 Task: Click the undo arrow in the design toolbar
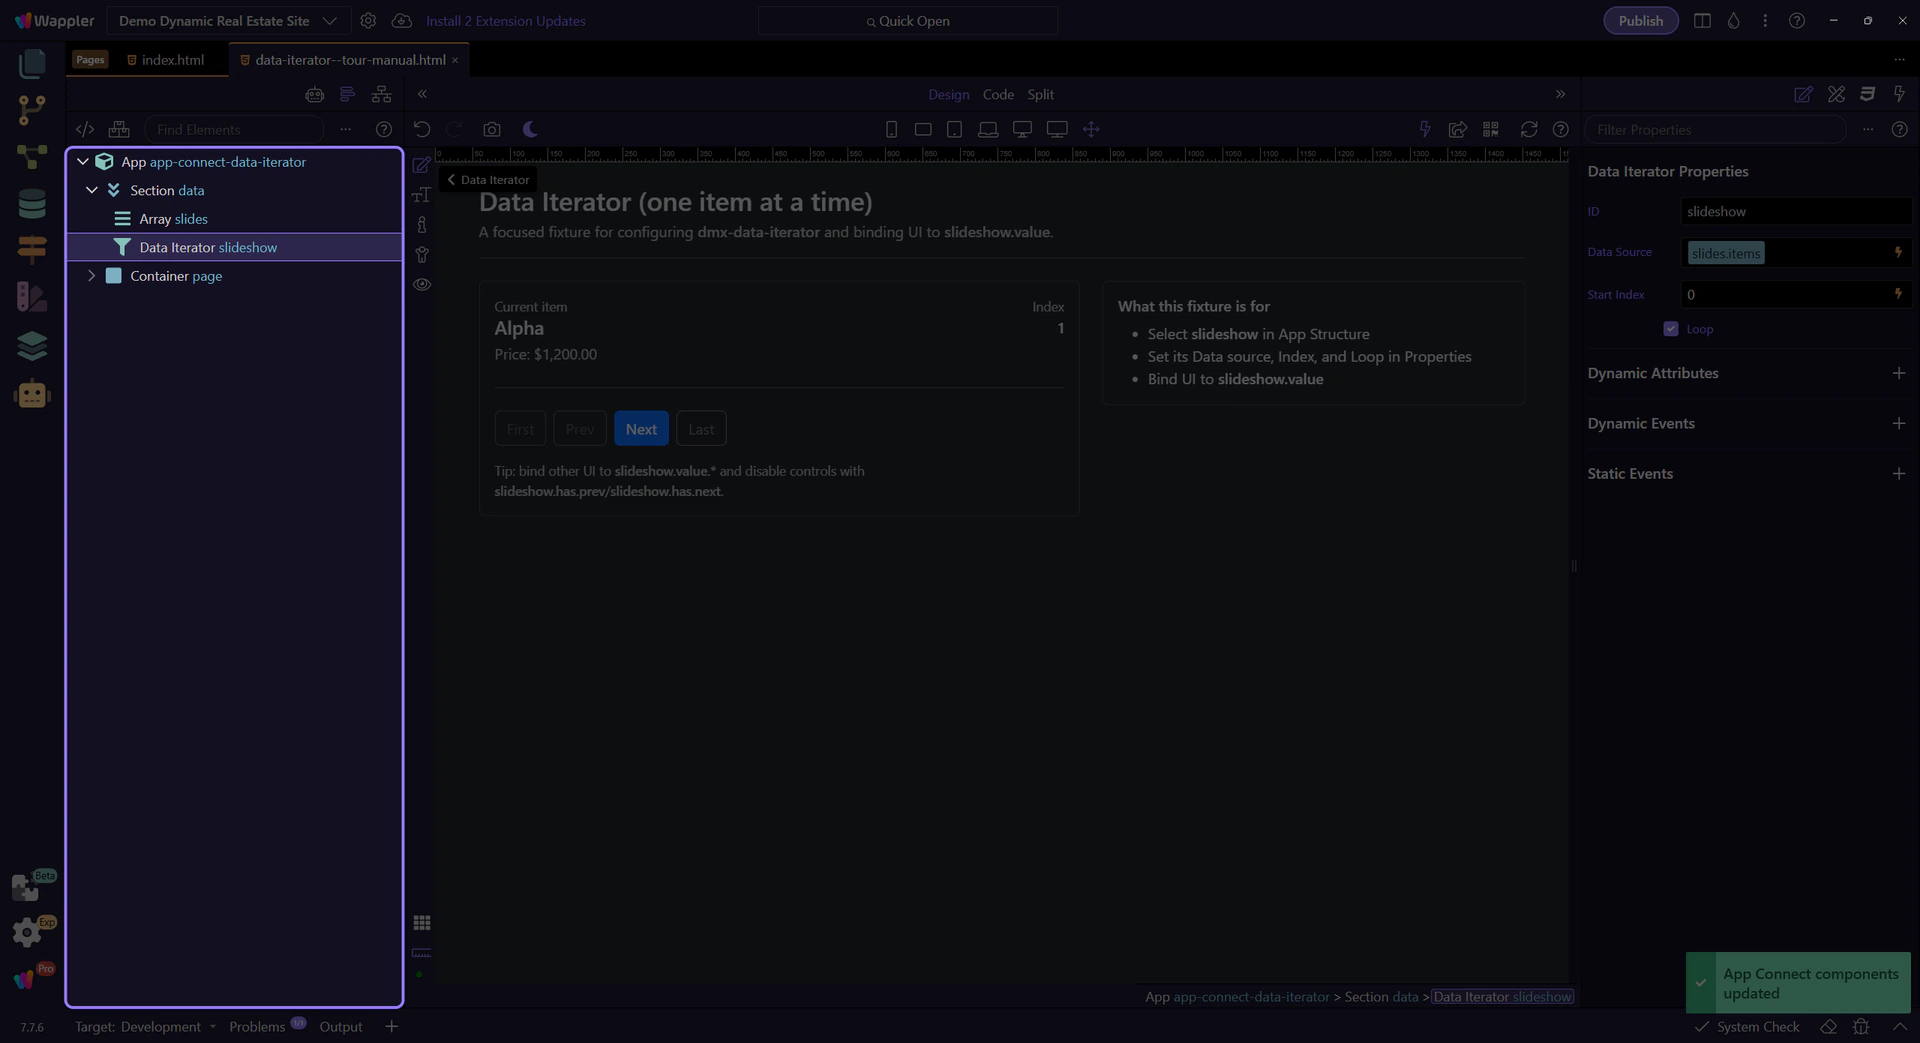(422, 129)
